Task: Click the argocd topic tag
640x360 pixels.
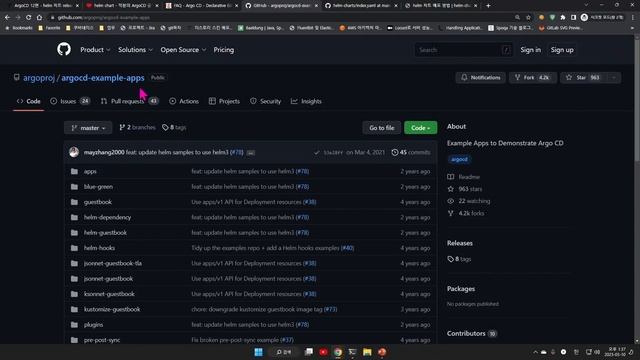Action: tap(459, 160)
